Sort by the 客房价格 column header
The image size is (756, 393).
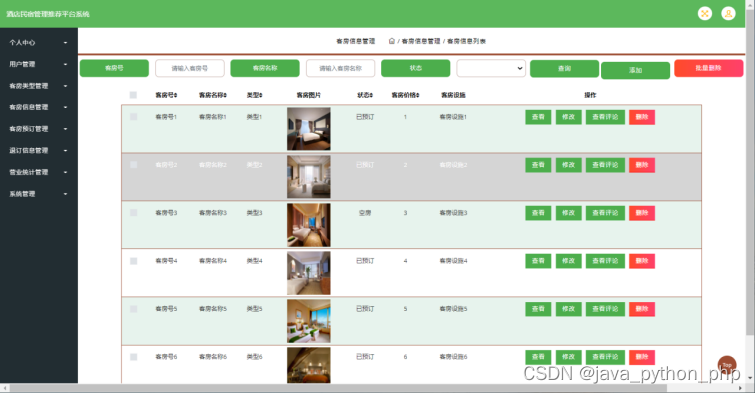click(x=405, y=95)
